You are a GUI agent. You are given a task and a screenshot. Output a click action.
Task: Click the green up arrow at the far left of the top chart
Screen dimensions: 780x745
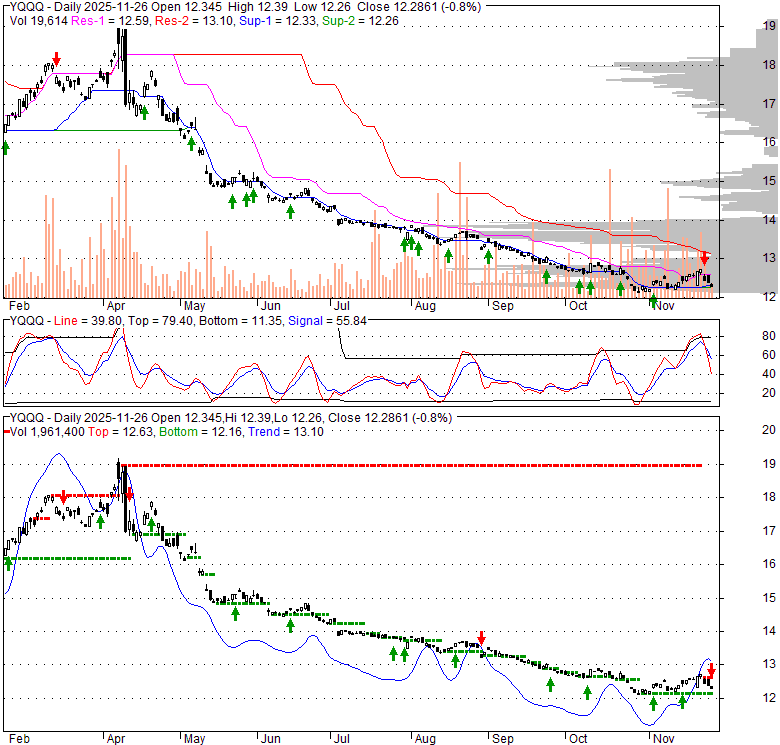tap(5, 147)
